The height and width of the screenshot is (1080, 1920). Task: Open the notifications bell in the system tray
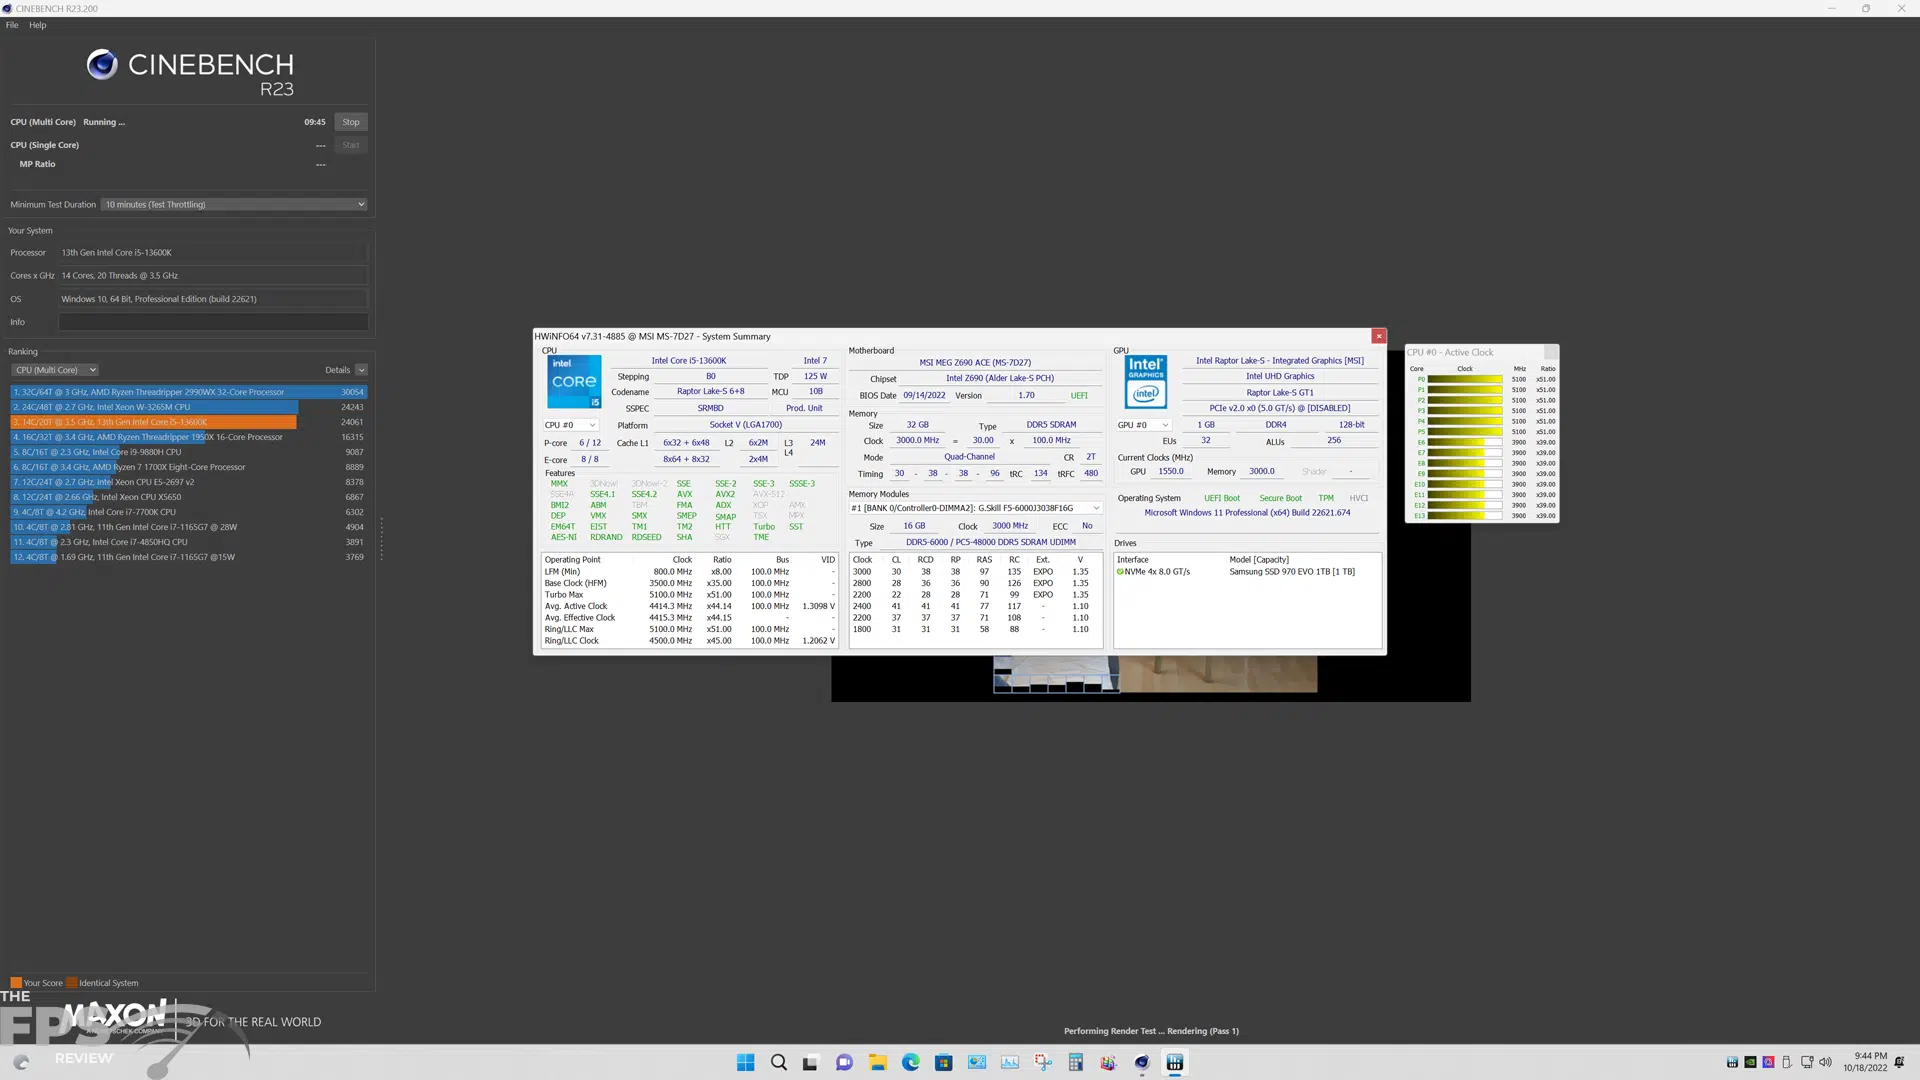[x=1899, y=1063]
